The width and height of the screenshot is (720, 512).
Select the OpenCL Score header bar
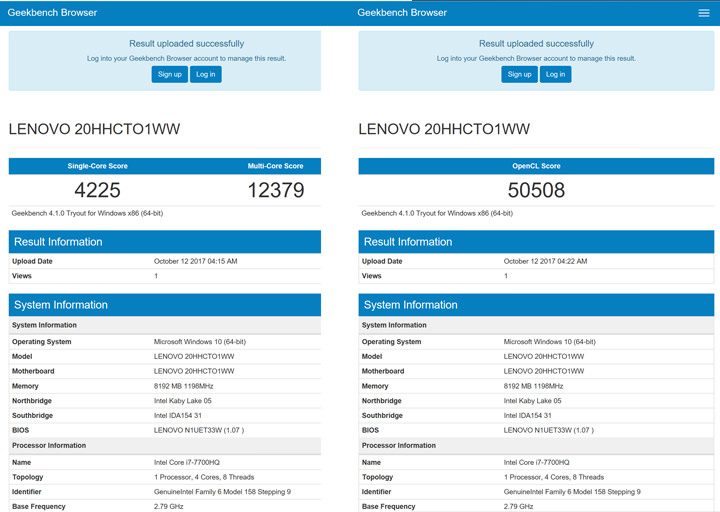coord(536,166)
